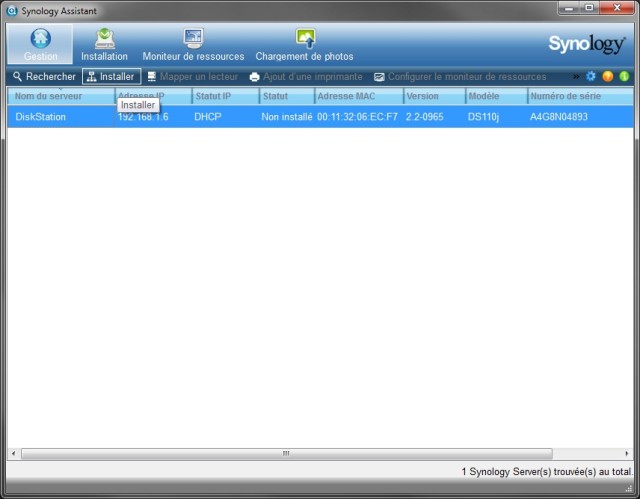
Task: Click Ajout d'une imprimante
Action: (306, 77)
